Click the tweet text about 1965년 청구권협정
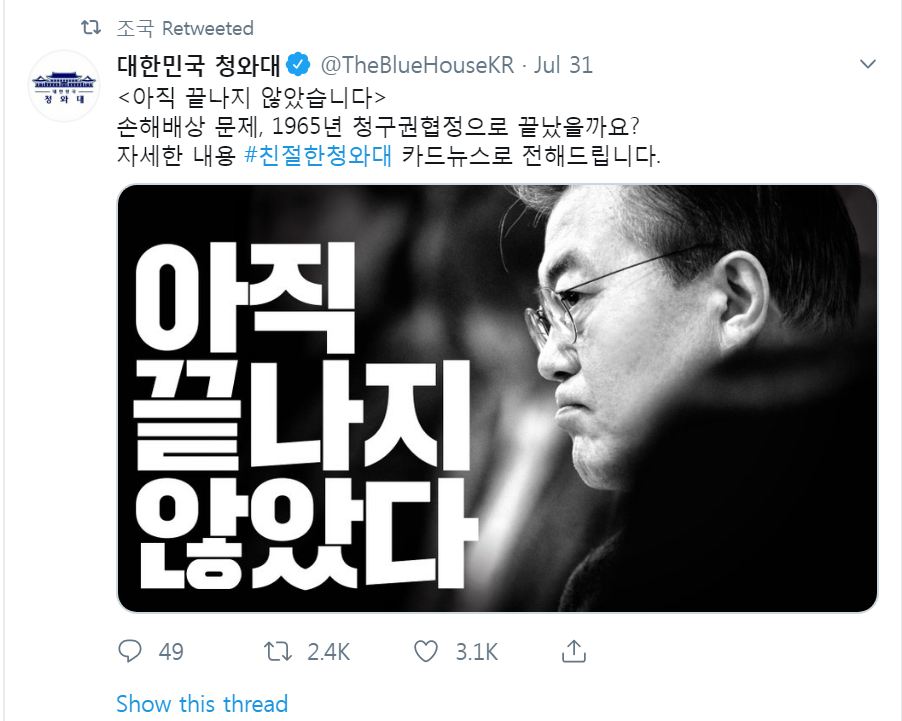 379,126
